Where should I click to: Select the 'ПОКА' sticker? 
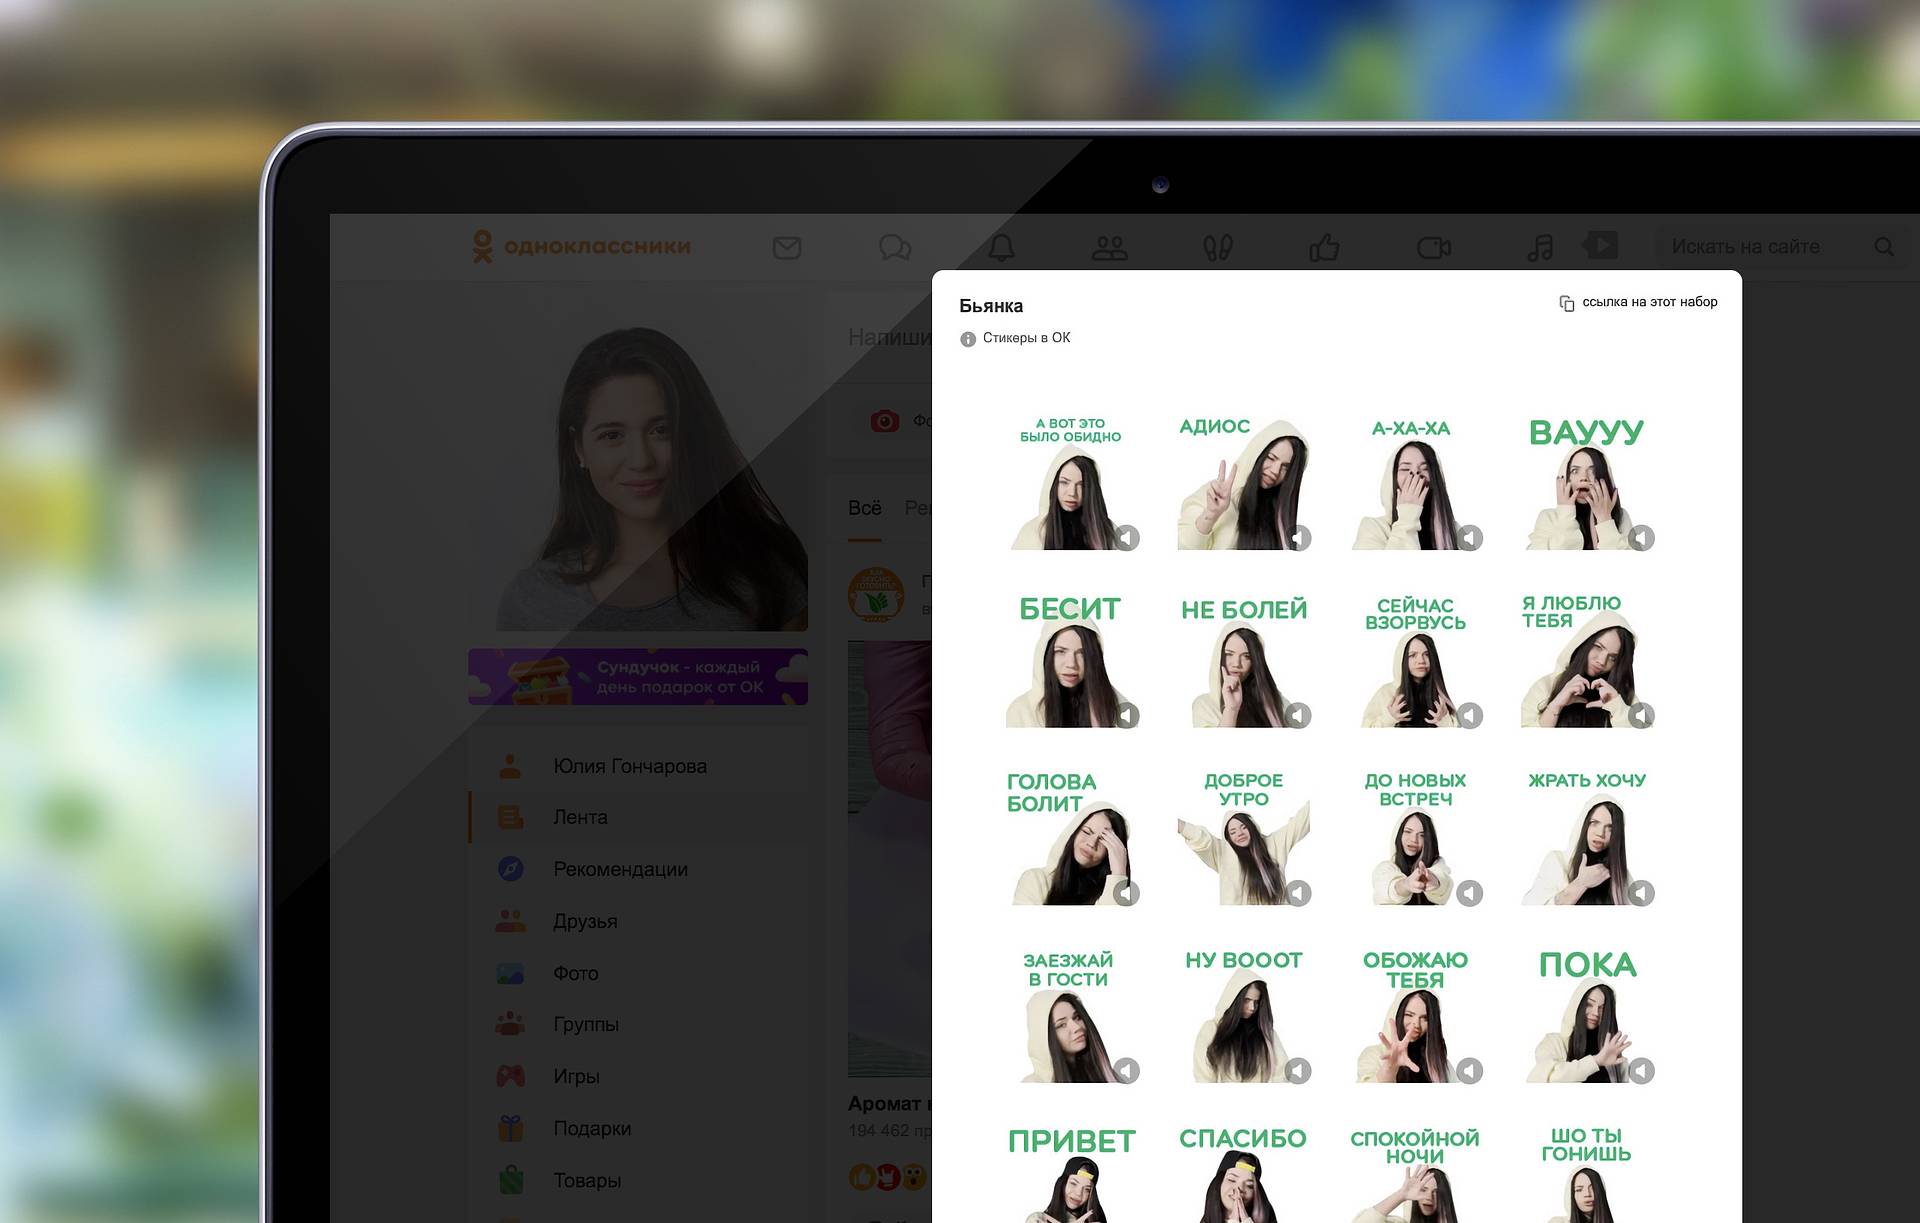tap(1586, 1016)
